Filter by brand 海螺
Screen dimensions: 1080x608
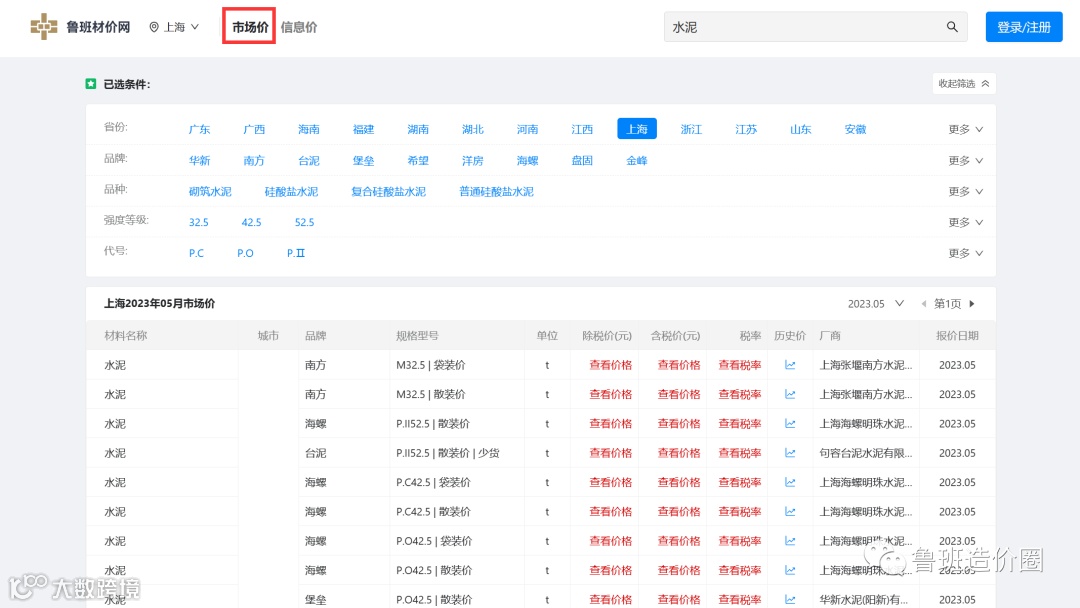click(528, 160)
